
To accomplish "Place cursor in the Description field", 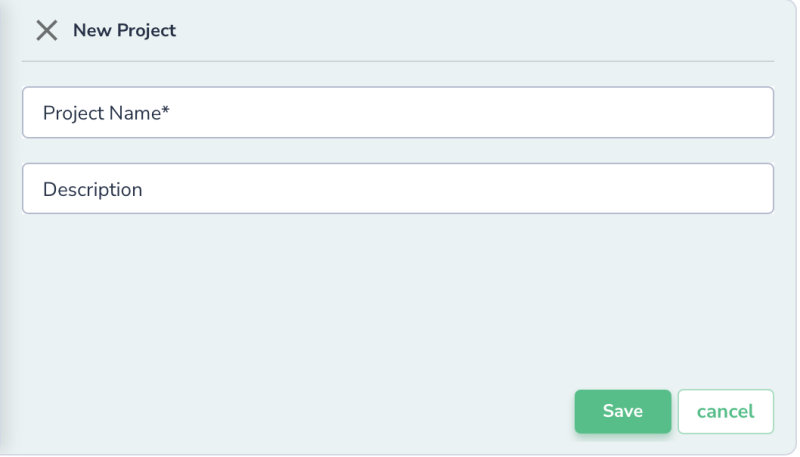I will tap(398, 188).
